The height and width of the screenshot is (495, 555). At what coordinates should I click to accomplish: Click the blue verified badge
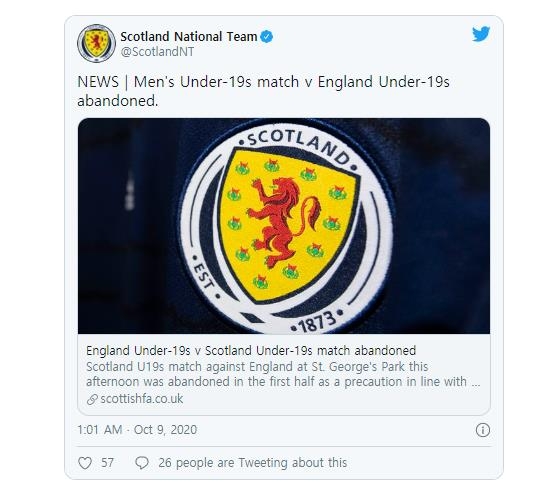[267, 36]
